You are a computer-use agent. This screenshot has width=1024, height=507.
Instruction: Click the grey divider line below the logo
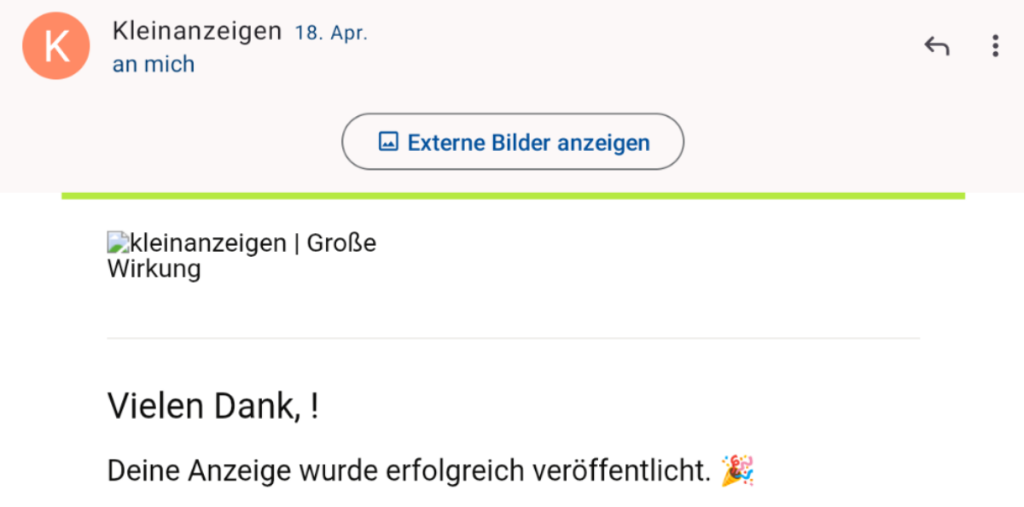(513, 338)
